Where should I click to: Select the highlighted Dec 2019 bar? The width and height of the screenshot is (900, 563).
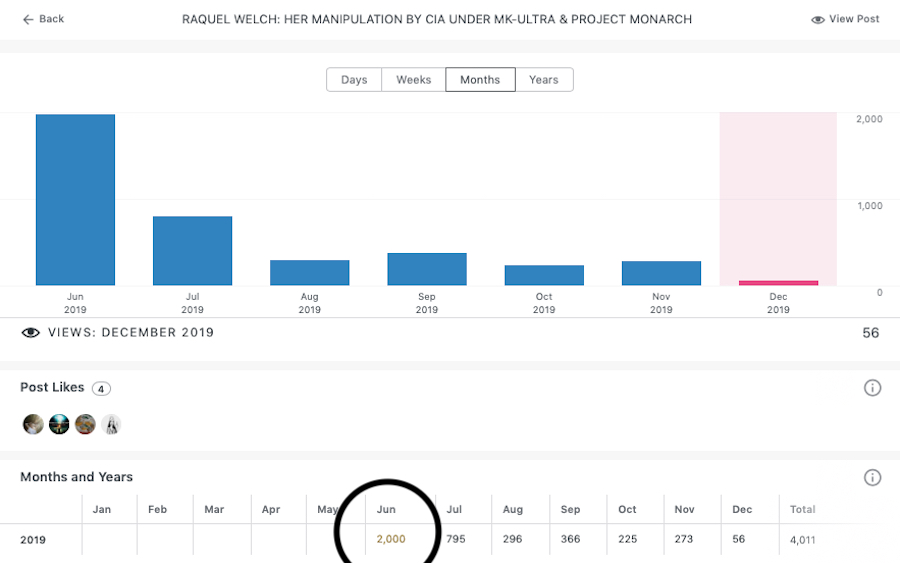[778, 282]
